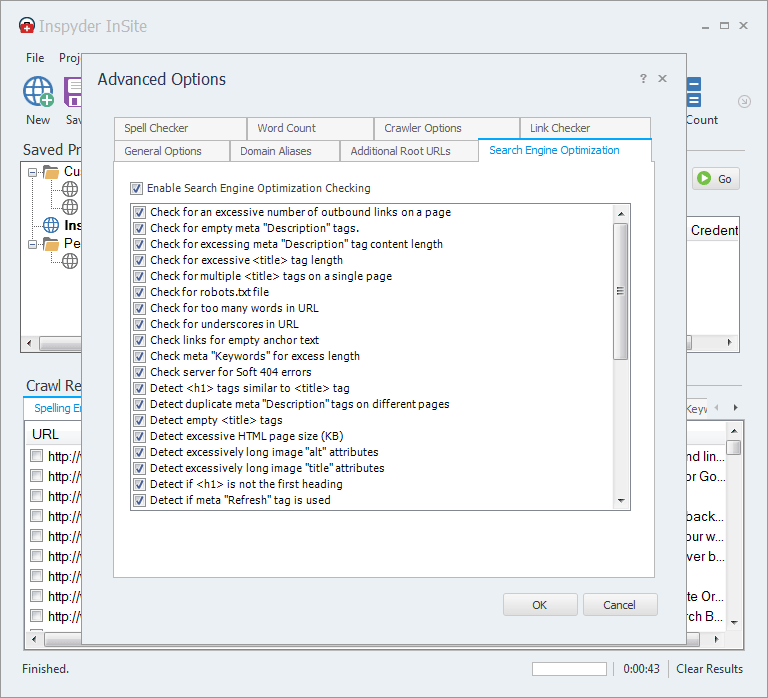Switch to Link Checker tab
Image resolution: width=768 pixels, height=698 pixels.
click(x=585, y=128)
